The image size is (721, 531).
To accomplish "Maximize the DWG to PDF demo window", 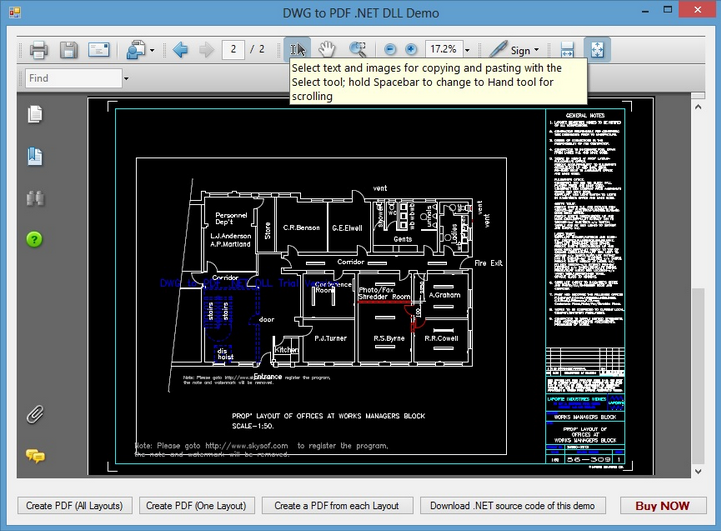I will pos(668,10).
